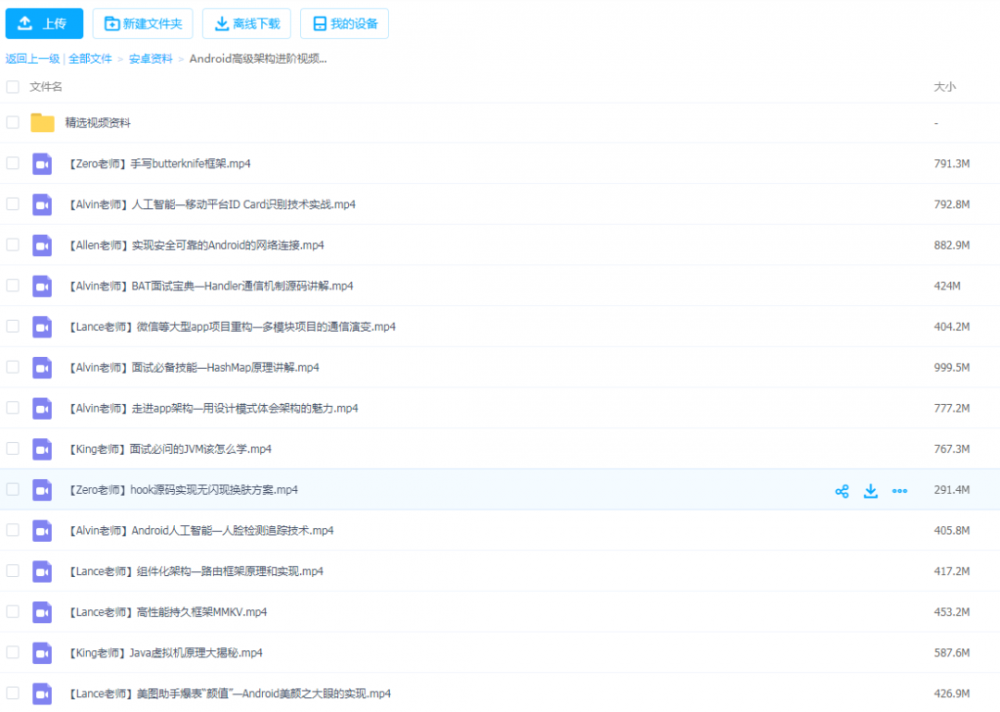Click the share icon on the hook源码 video row
The height and width of the screenshot is (712, 1000).
pos(842,490)
